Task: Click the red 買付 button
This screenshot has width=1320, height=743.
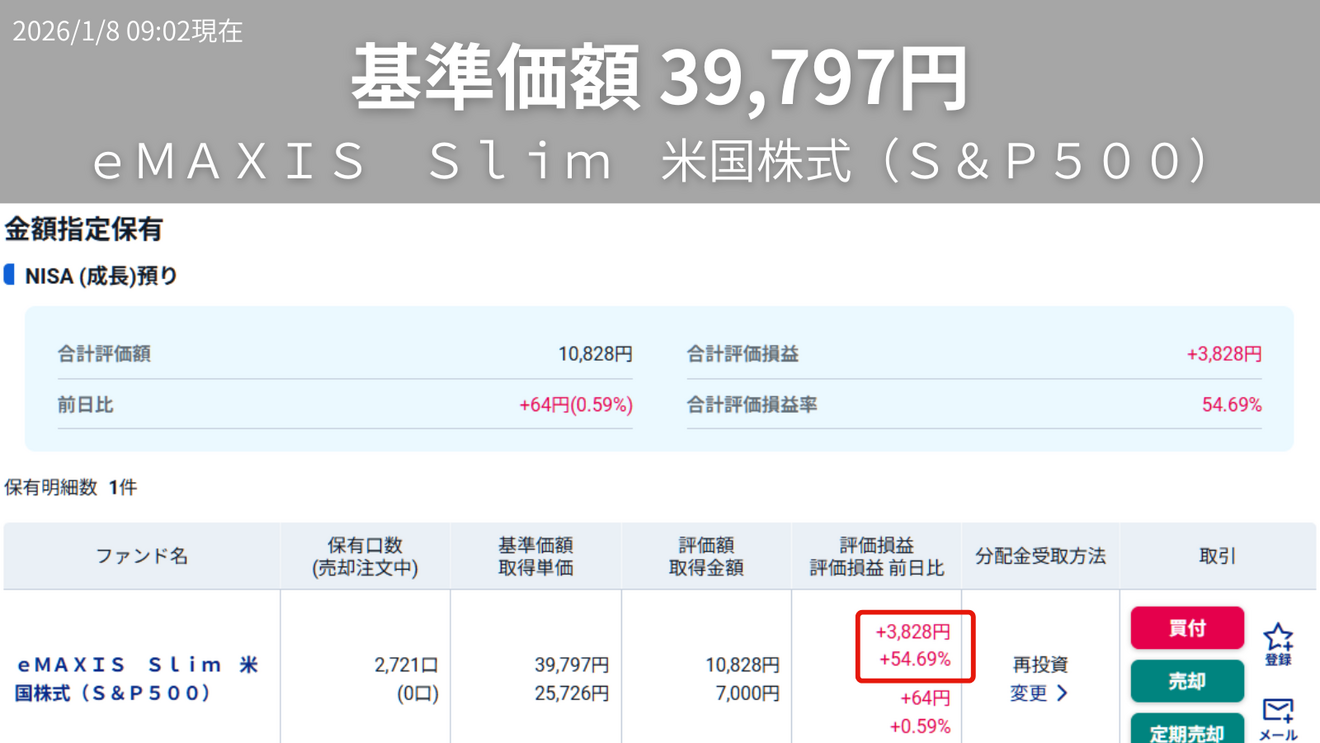Action: (x=1187, y=628)
